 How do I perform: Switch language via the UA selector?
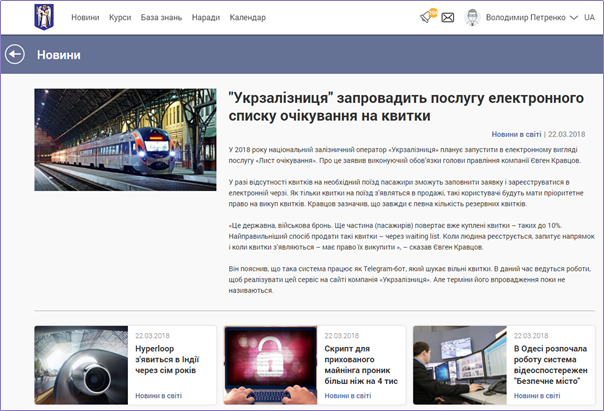pyautogui.click(x=589, y=18)
